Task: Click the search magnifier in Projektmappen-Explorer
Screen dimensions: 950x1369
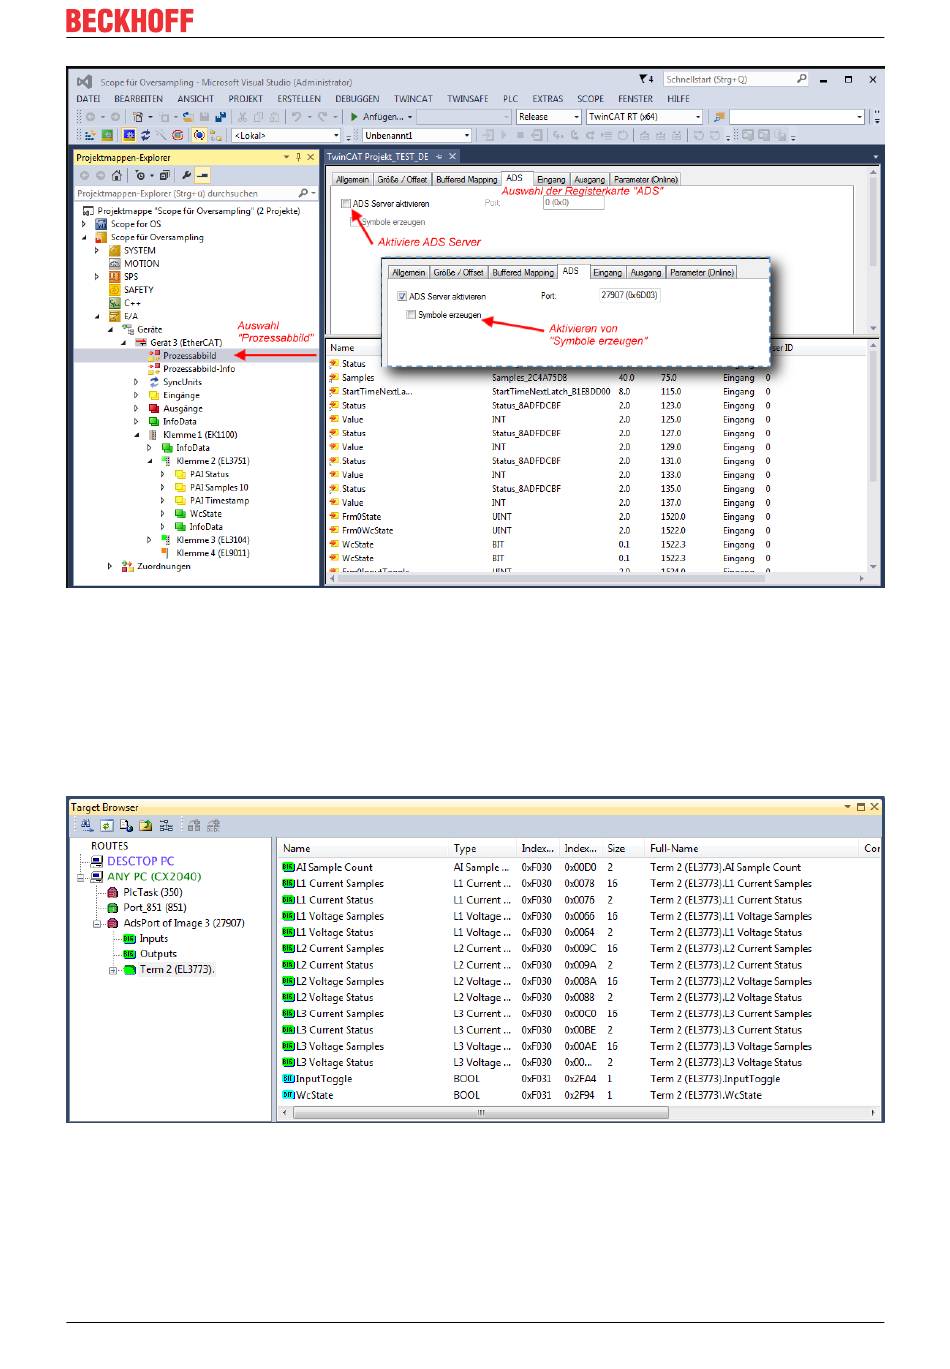Action: (x=303, y=193)
